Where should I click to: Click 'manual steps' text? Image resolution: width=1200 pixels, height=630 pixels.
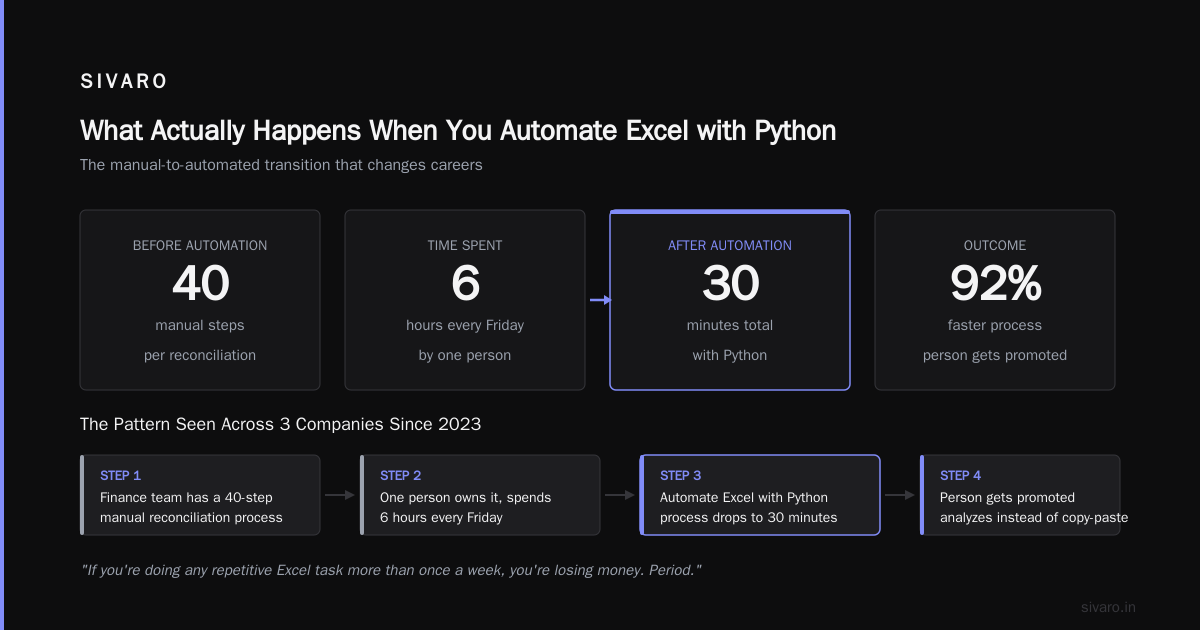(x=200, y=325)
